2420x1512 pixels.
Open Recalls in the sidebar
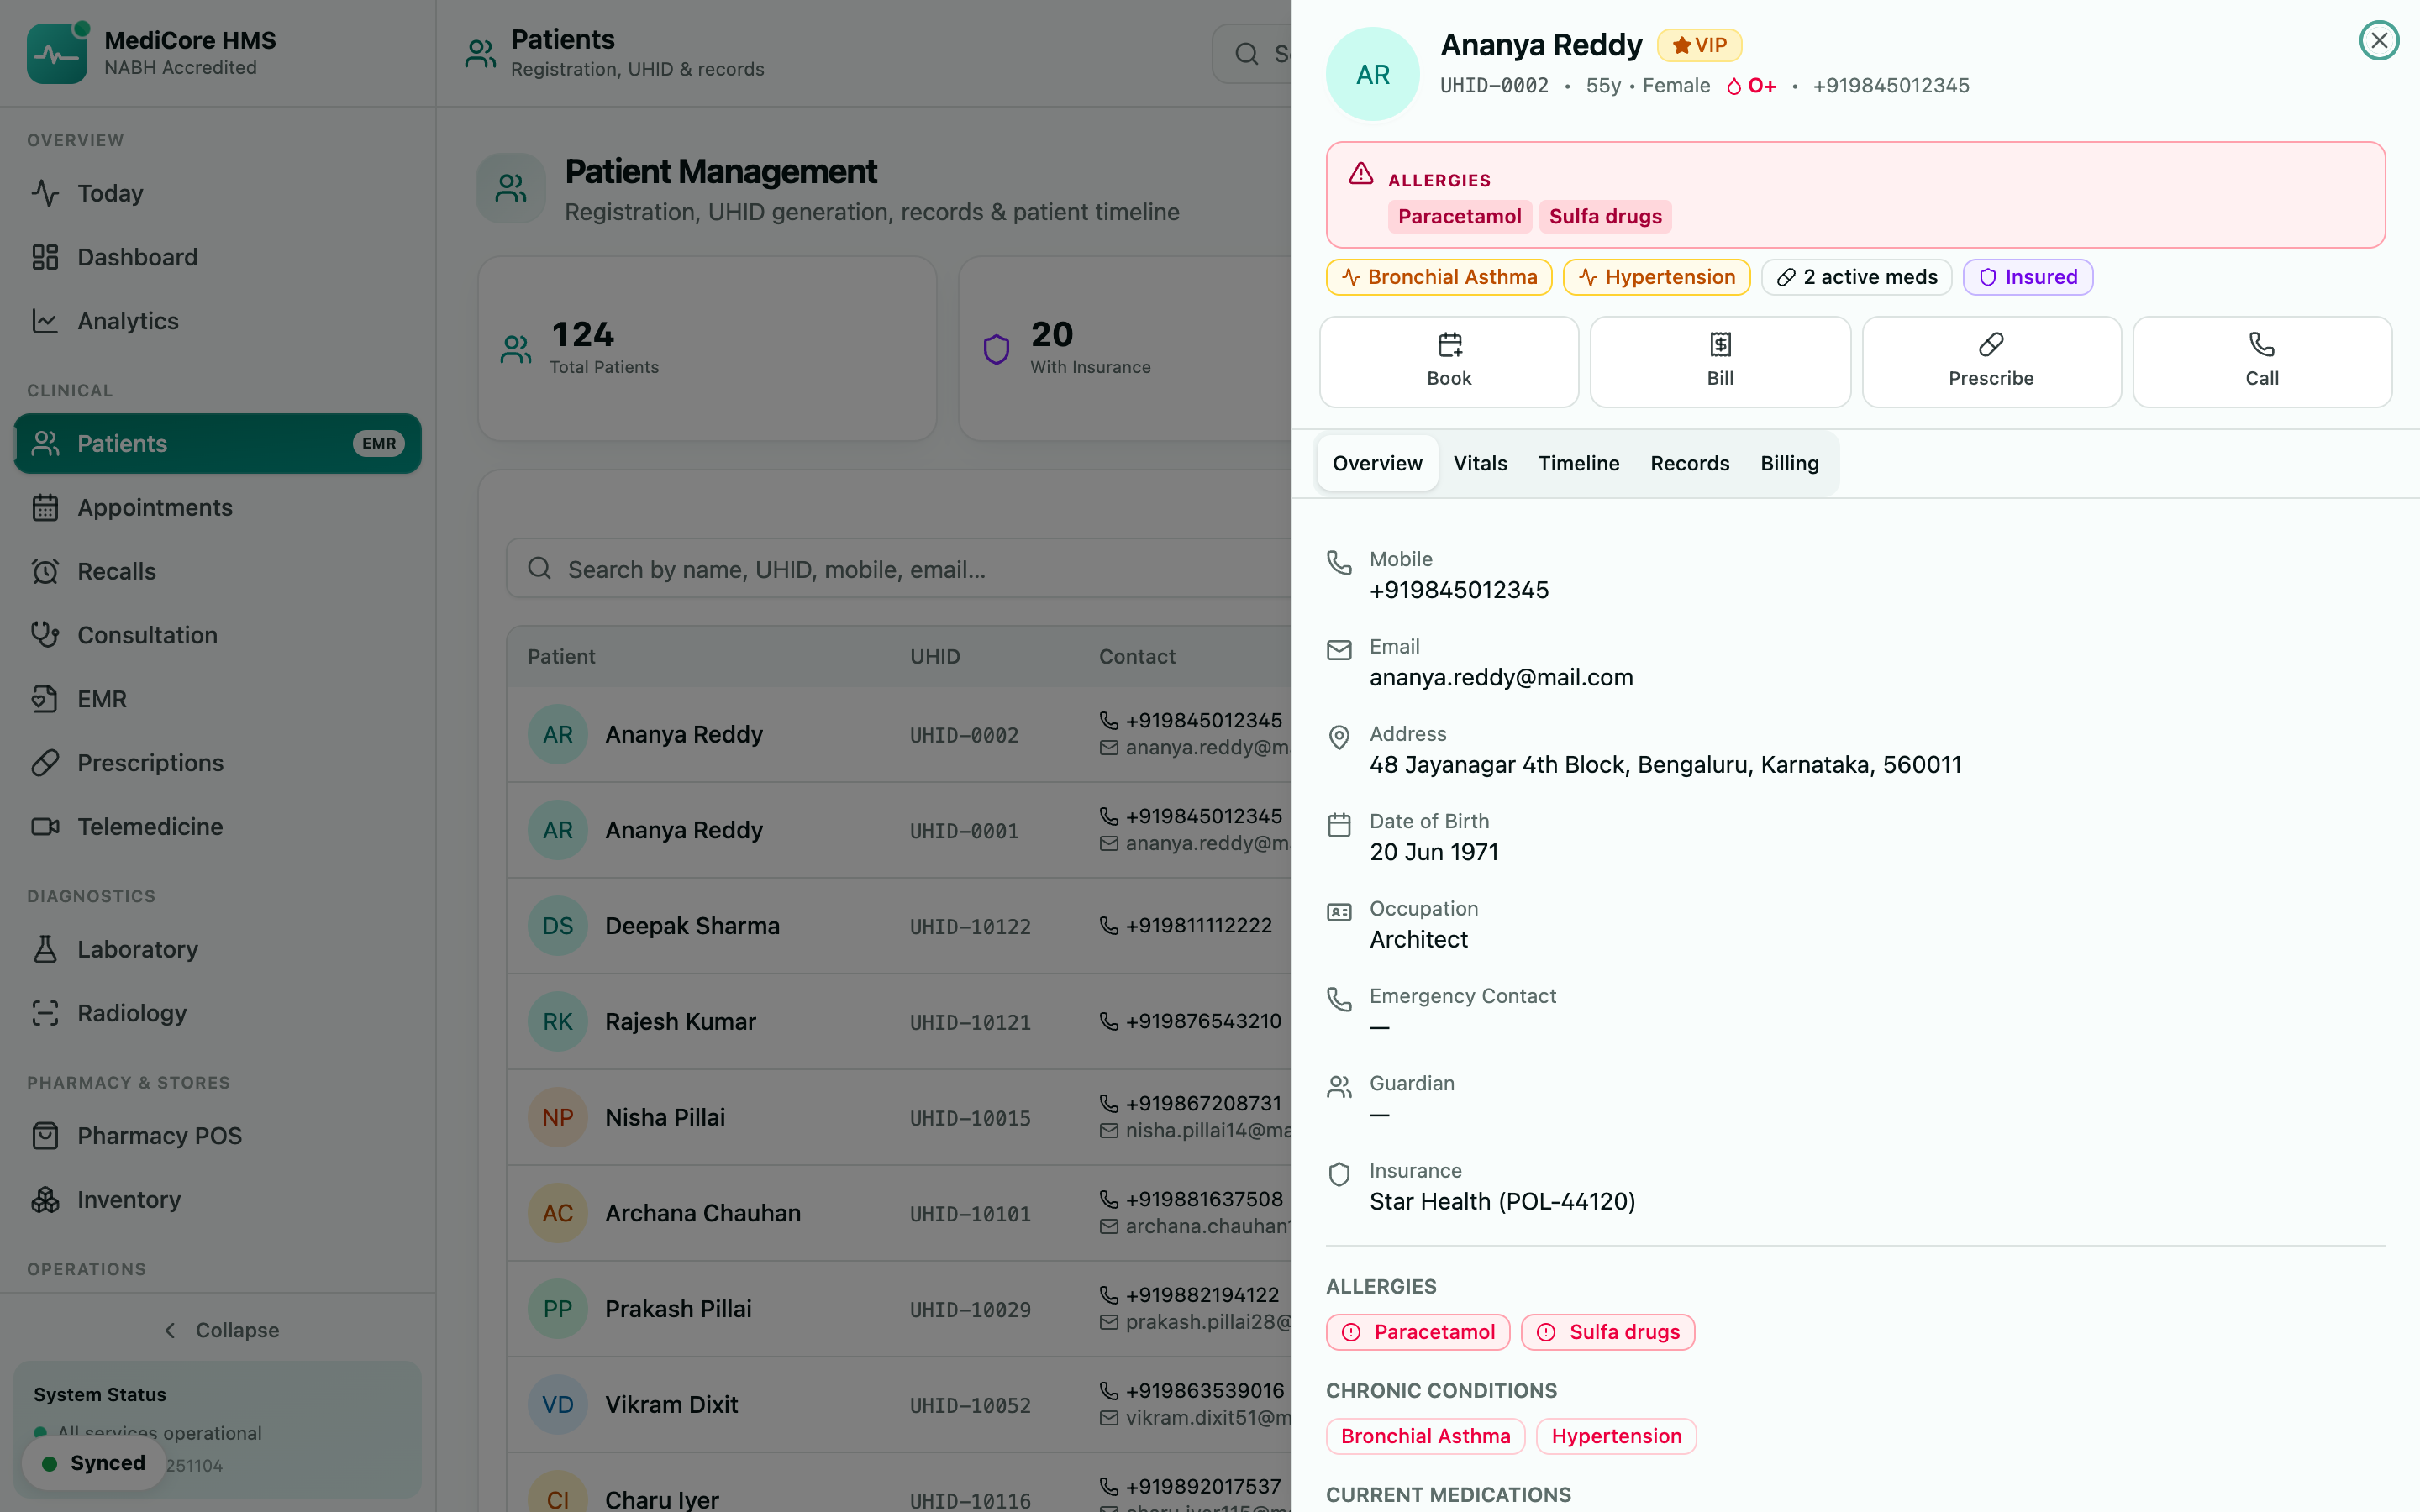point(217,571)
